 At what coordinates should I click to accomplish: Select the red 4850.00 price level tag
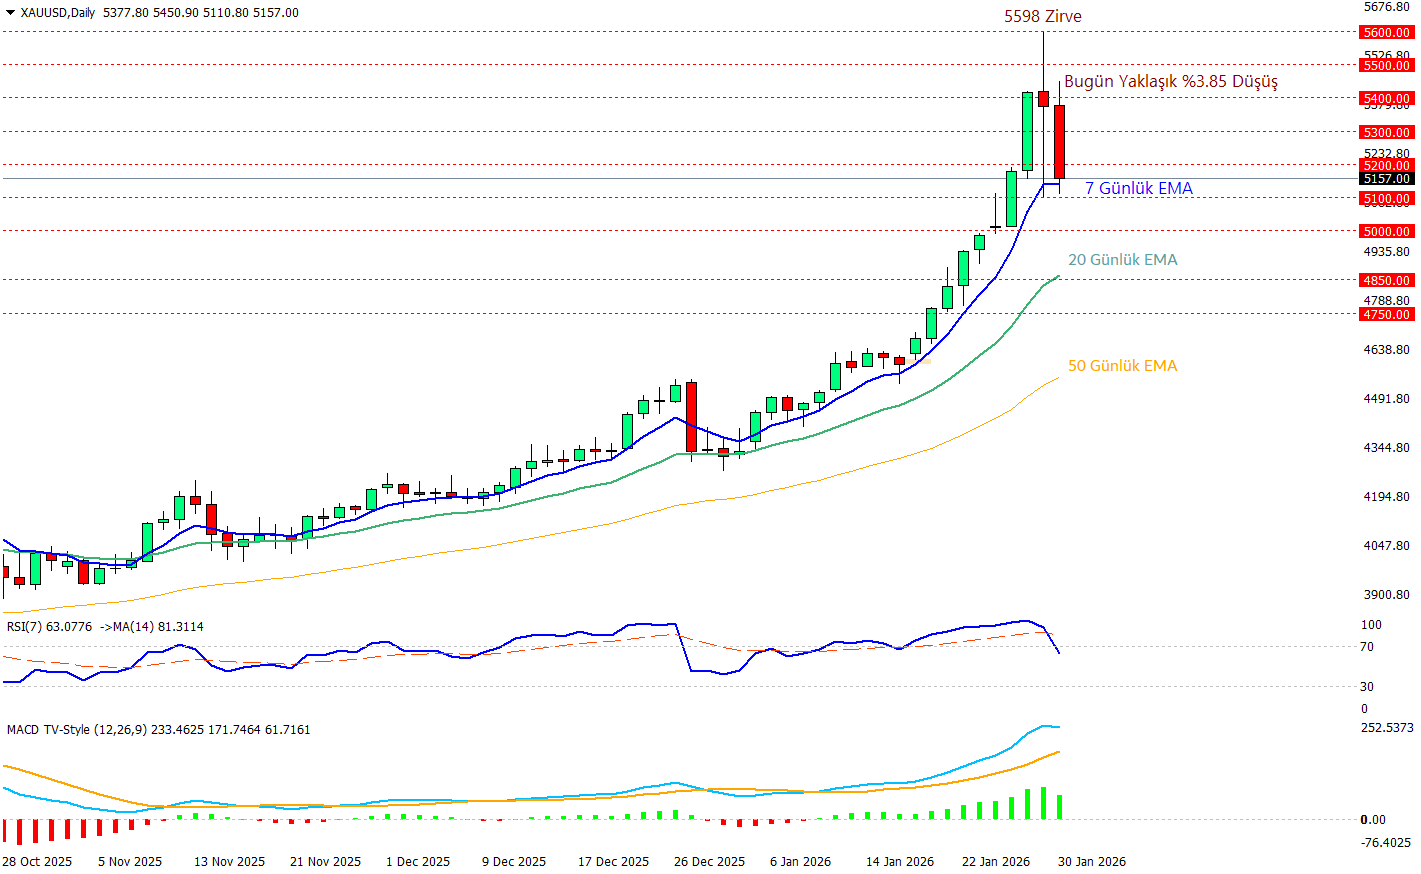(x=1386, y=281)
